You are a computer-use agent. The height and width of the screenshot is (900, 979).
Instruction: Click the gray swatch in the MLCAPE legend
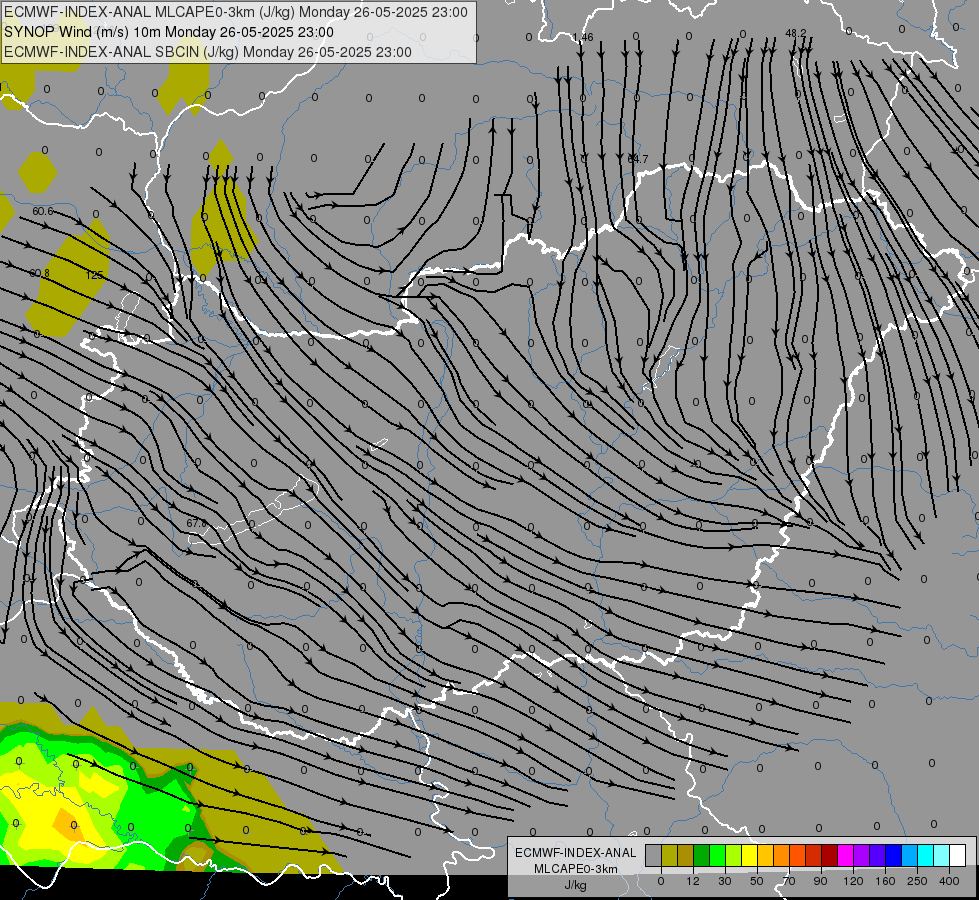(x=654, y=855)
